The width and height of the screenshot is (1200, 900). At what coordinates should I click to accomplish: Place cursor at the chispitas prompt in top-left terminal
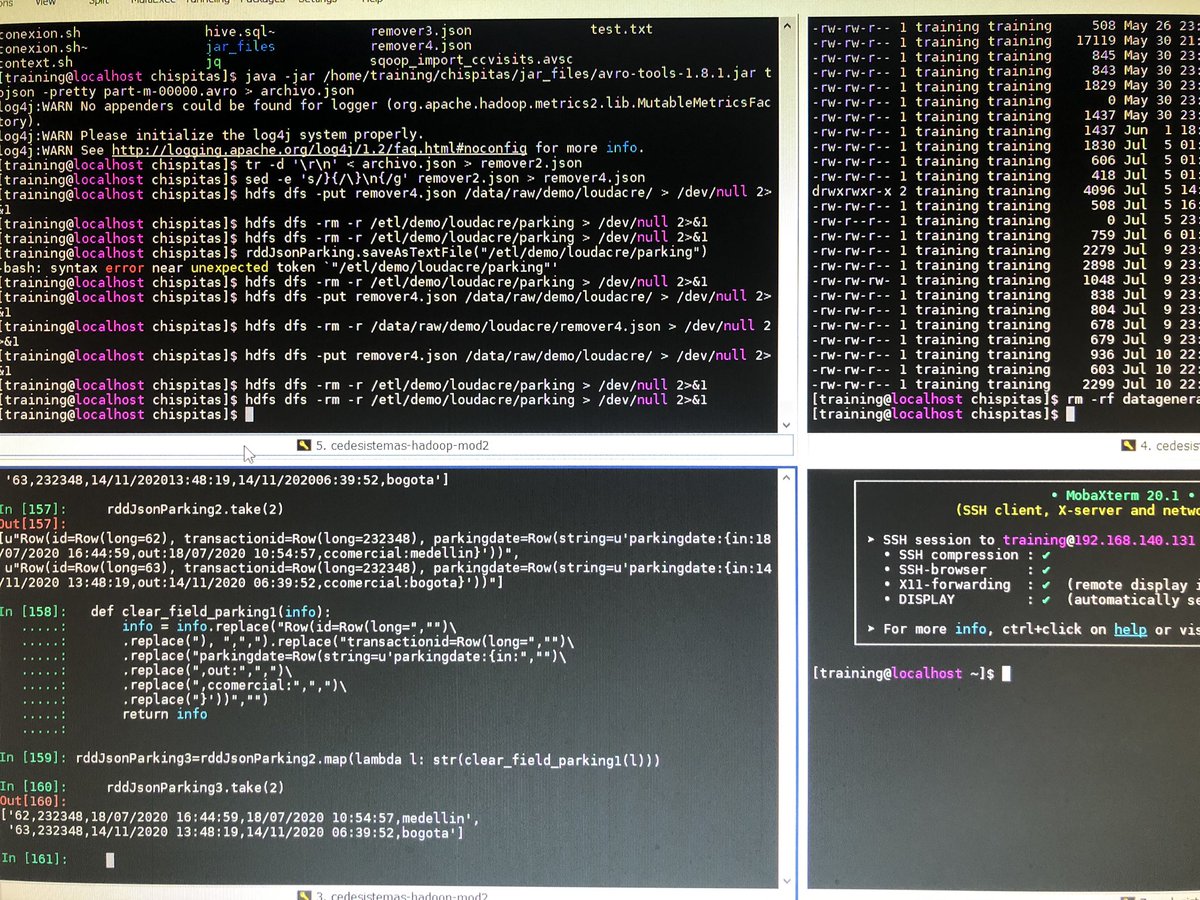click(x=250, y=414)
